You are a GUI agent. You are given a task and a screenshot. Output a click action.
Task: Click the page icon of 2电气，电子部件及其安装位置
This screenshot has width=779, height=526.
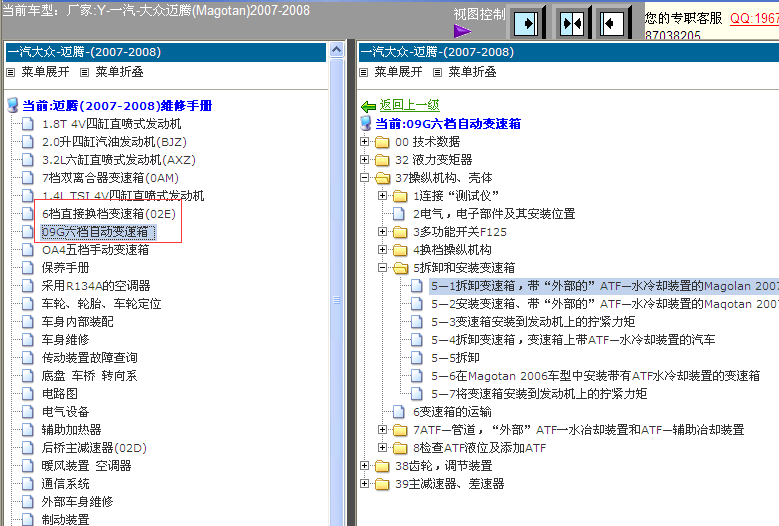[x=399, y=214]
